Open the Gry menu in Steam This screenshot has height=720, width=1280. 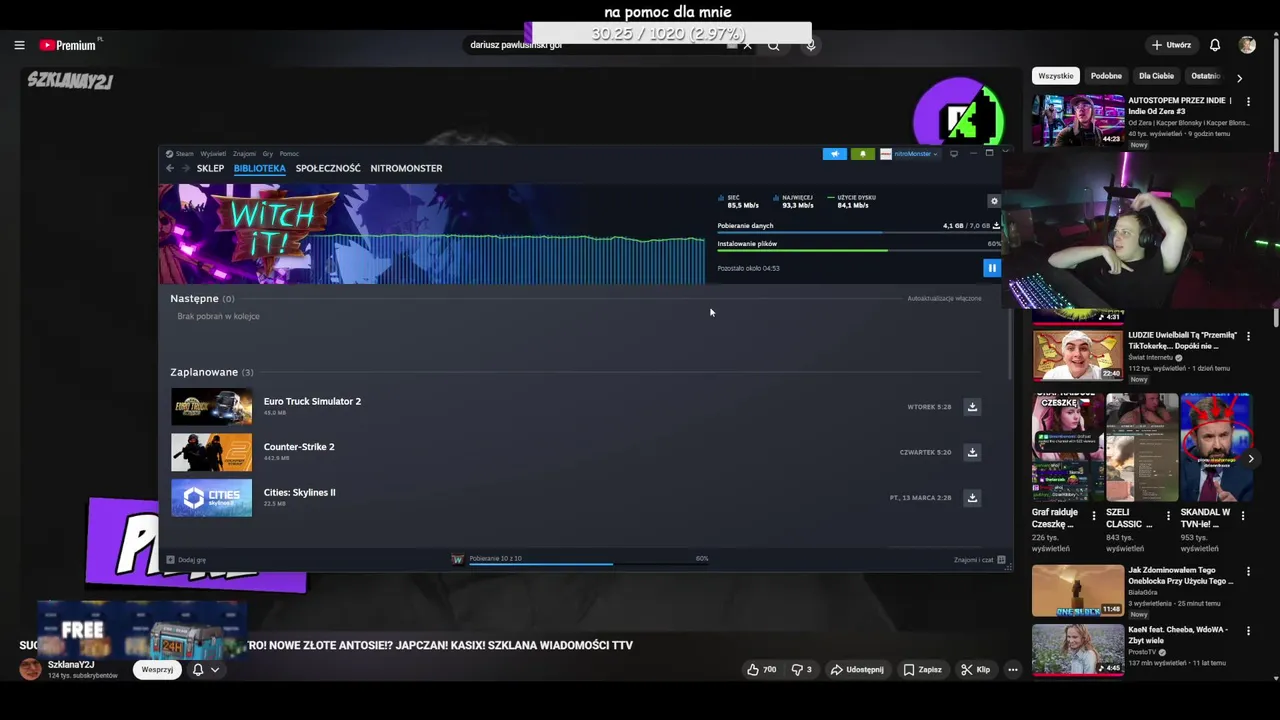pyautogui.click(x=268, y=154)
